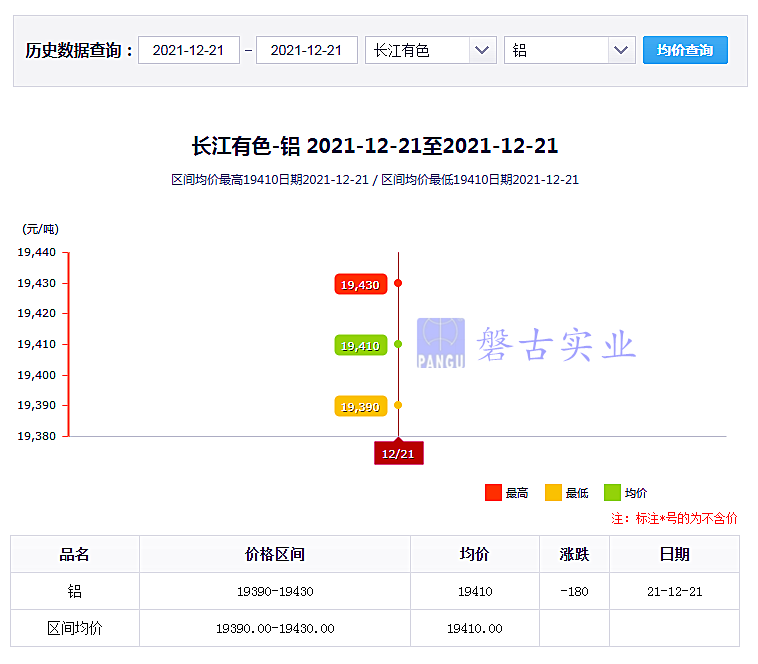This screenshot has width=758, height=664.
Task: Click the end date input field
Action: click(x=306, y=50)
